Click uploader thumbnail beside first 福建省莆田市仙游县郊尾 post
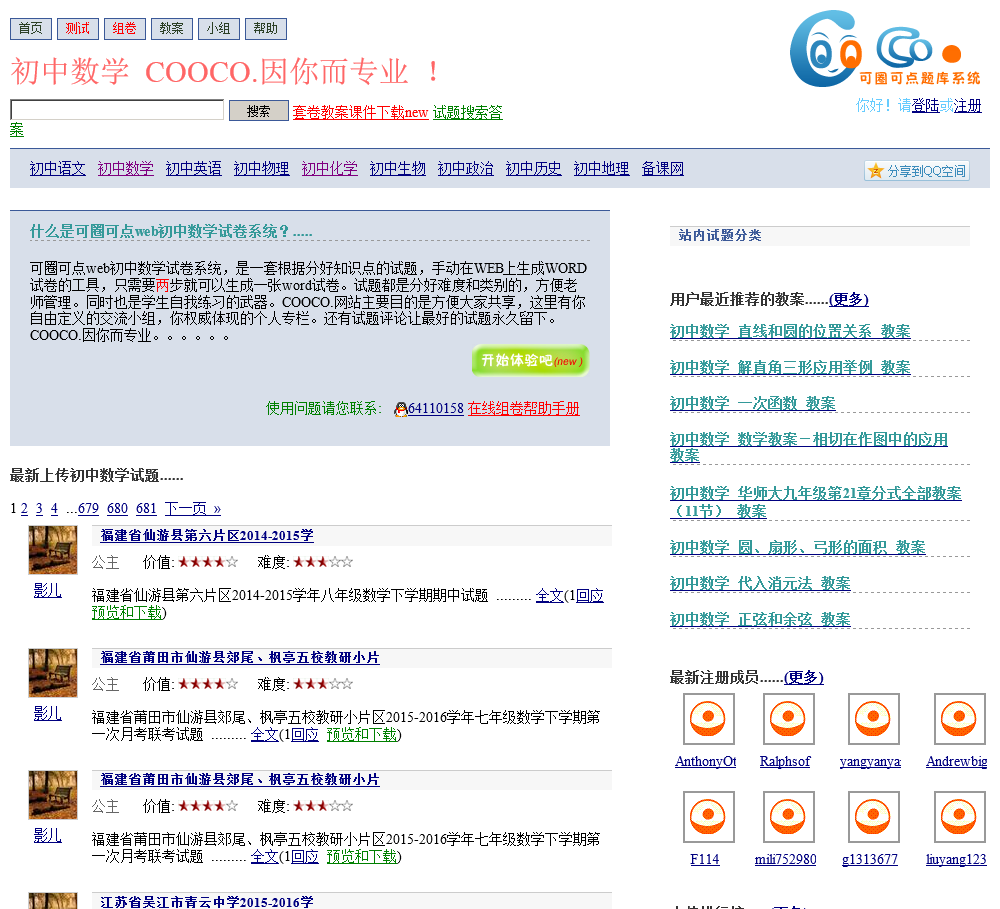Image resolution: width=1000 pixels, height=909 pixels. click(x=53, y=673)
